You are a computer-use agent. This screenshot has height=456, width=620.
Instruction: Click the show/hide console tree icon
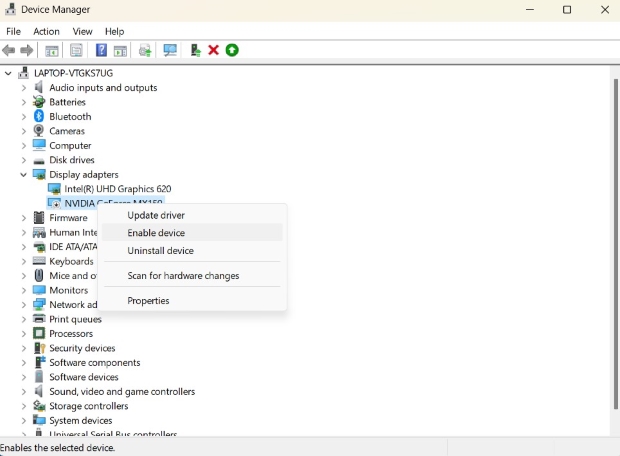pos(52,50)
